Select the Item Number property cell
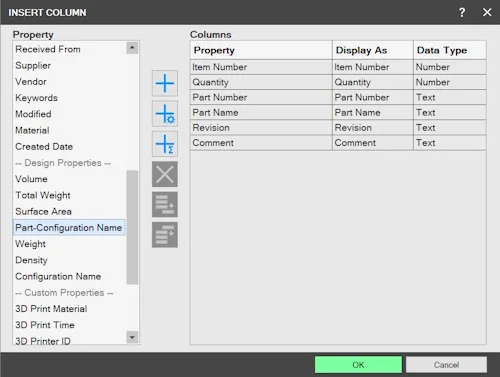Viewport: 500px width, 377px height. pos(261,67)
